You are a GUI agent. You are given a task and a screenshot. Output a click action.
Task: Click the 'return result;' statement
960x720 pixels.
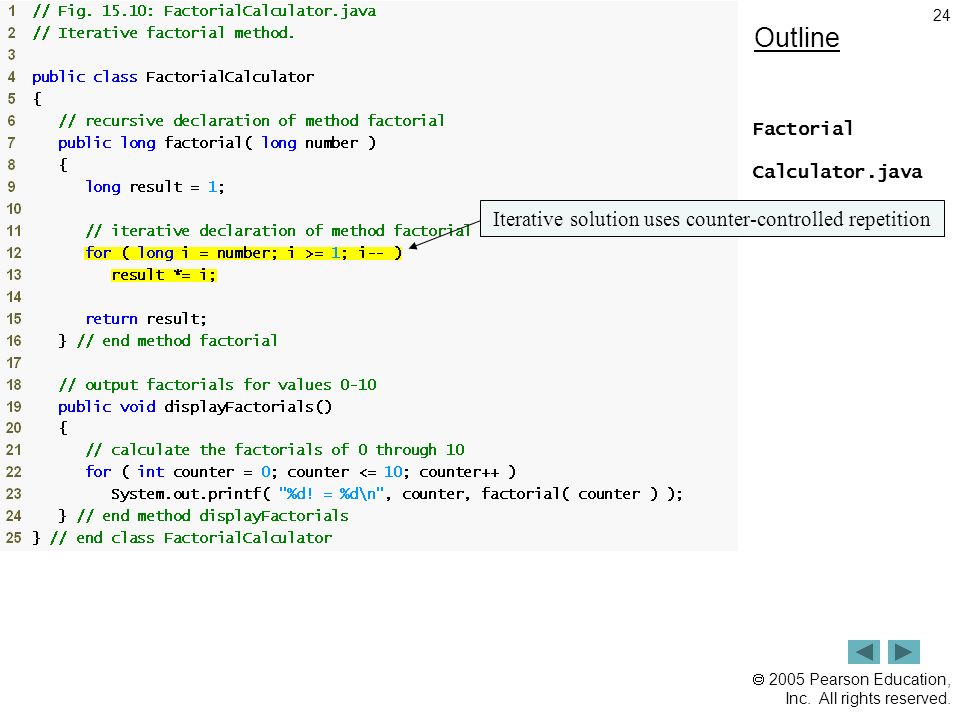tap(146, 319)
